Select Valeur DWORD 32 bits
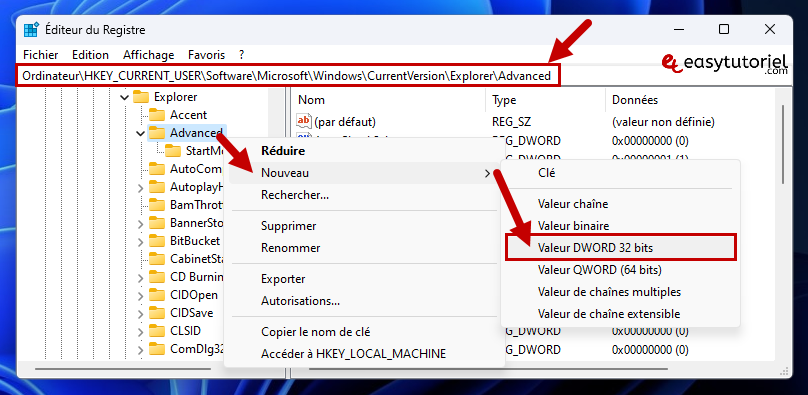The width and height of the screenshot is (808, 395). pyautogui.click(x=620, y=248)
